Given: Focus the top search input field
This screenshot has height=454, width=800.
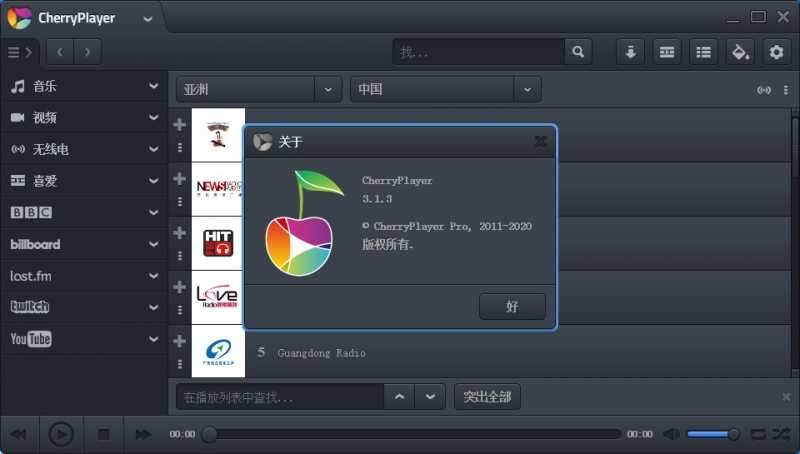Looking at the screenshot, I should click(479, 52).
